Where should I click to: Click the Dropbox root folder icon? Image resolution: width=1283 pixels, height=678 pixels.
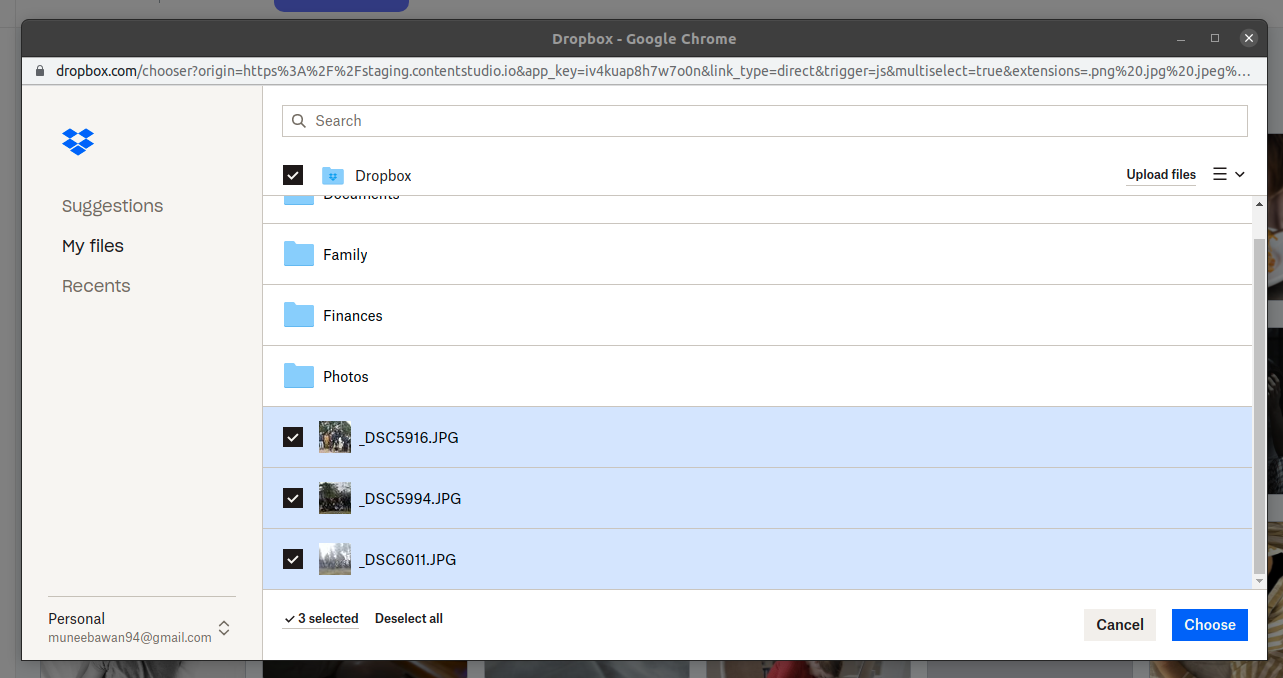click(333, 176)
